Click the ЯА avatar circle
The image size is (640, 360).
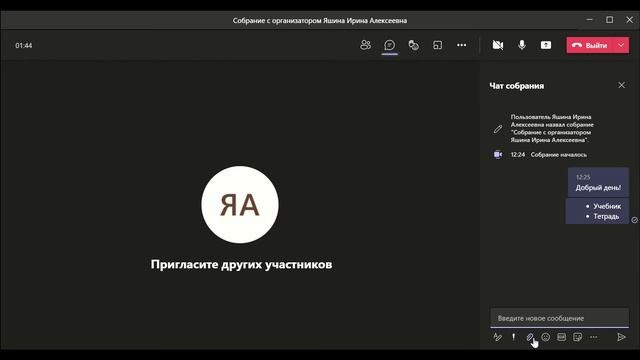[x=240, y=204]
